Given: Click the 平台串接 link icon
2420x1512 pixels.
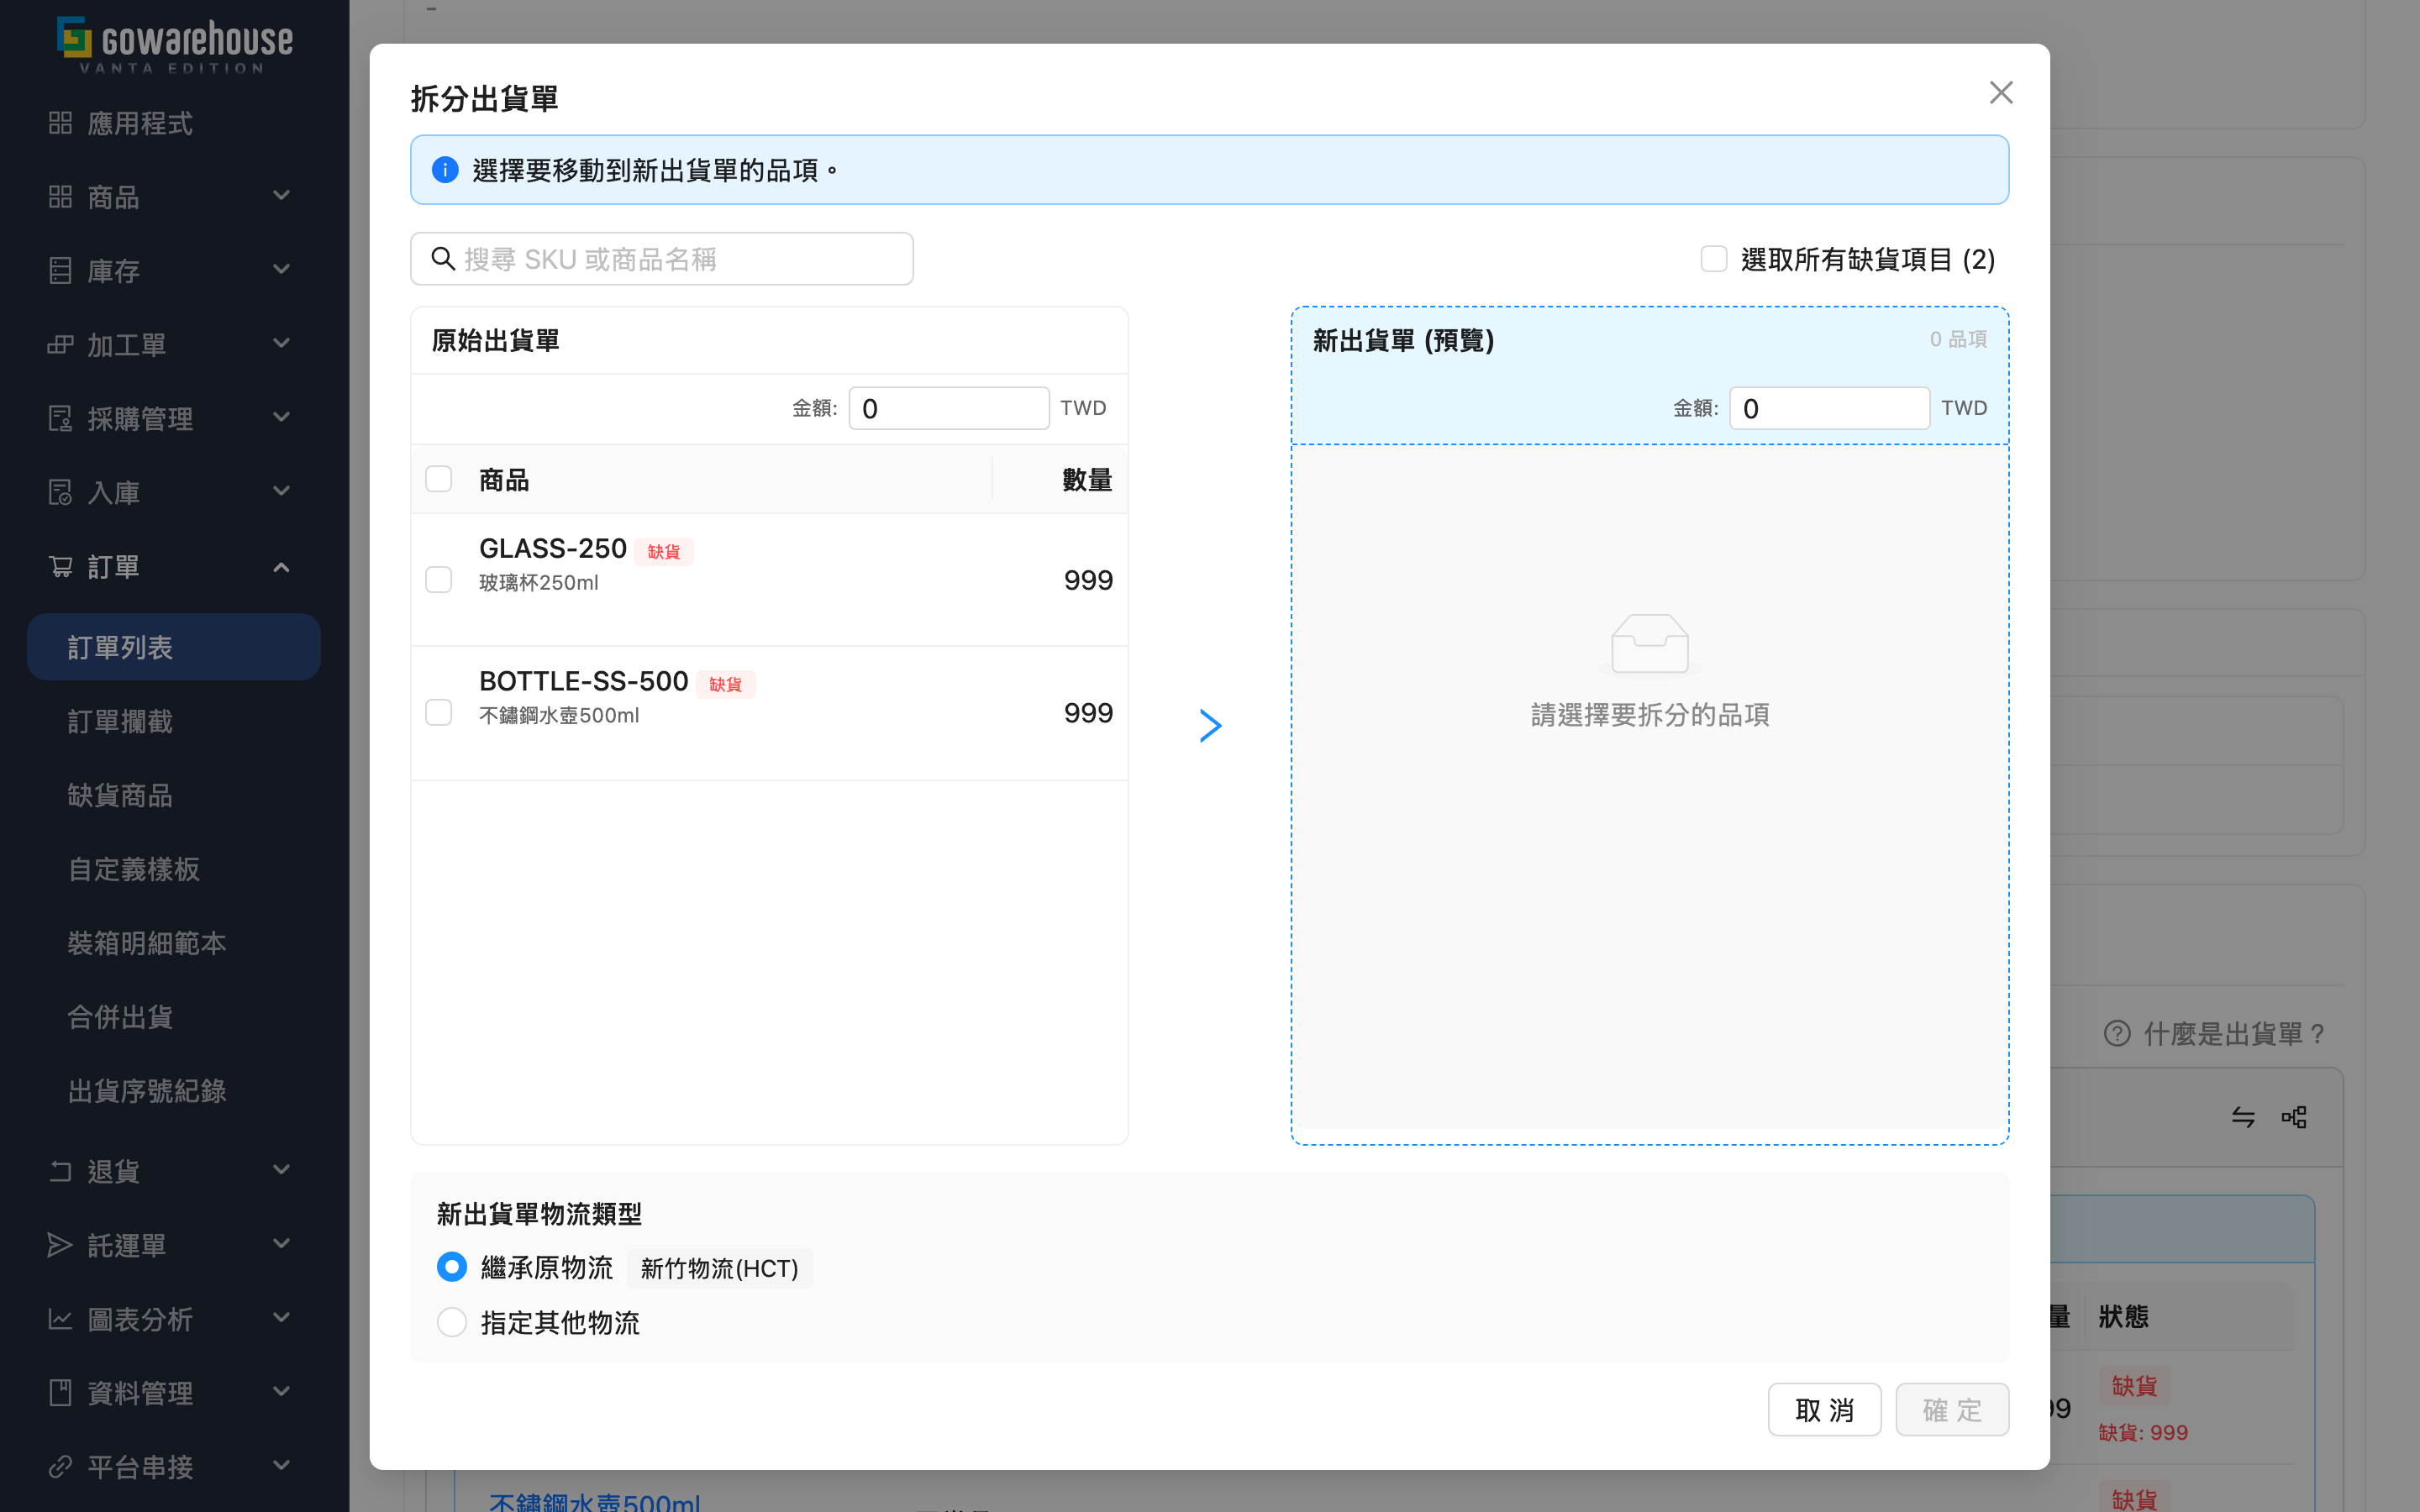Looking at the screenshot, I should coord(60,1467).
